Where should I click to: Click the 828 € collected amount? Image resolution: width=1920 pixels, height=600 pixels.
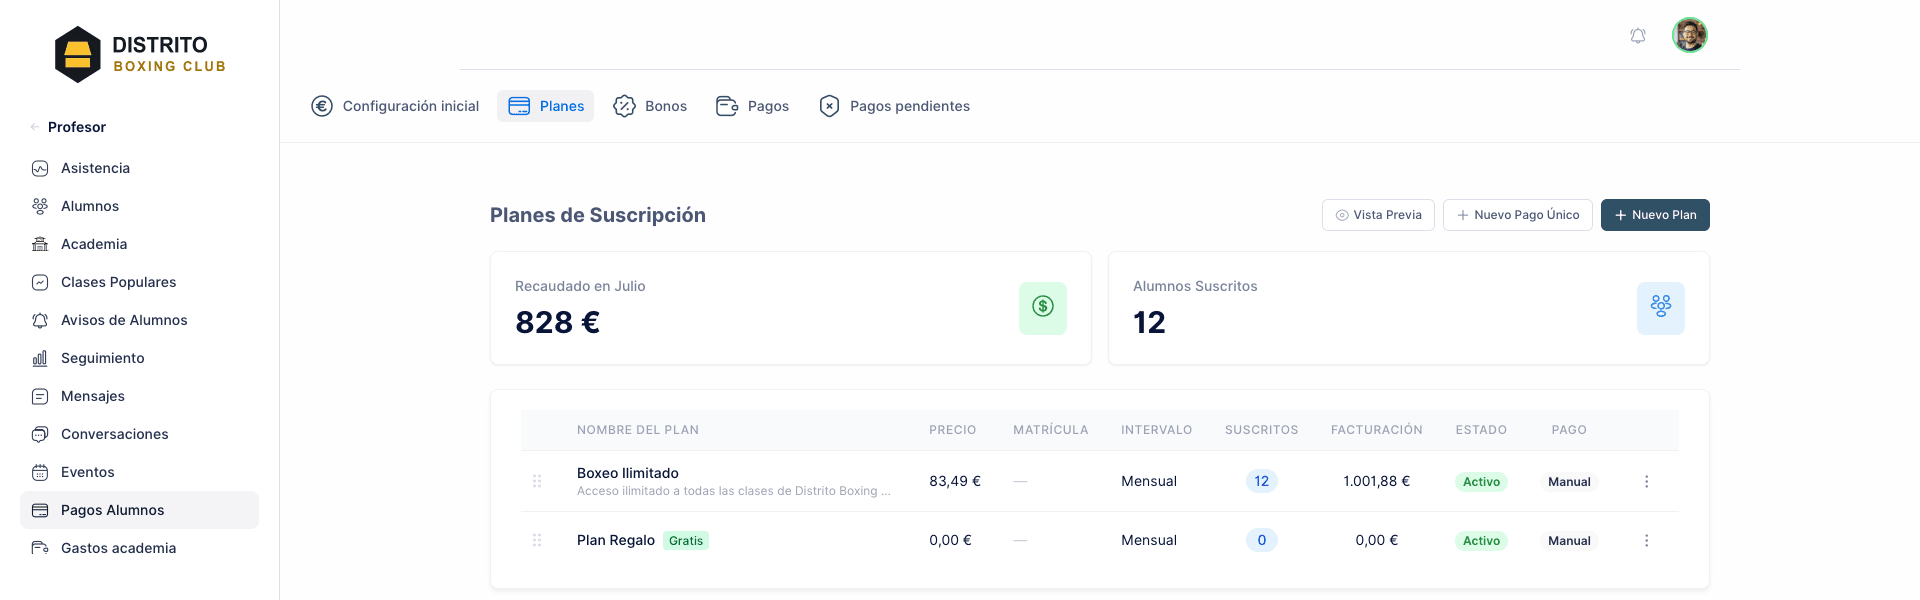[558, 322]
